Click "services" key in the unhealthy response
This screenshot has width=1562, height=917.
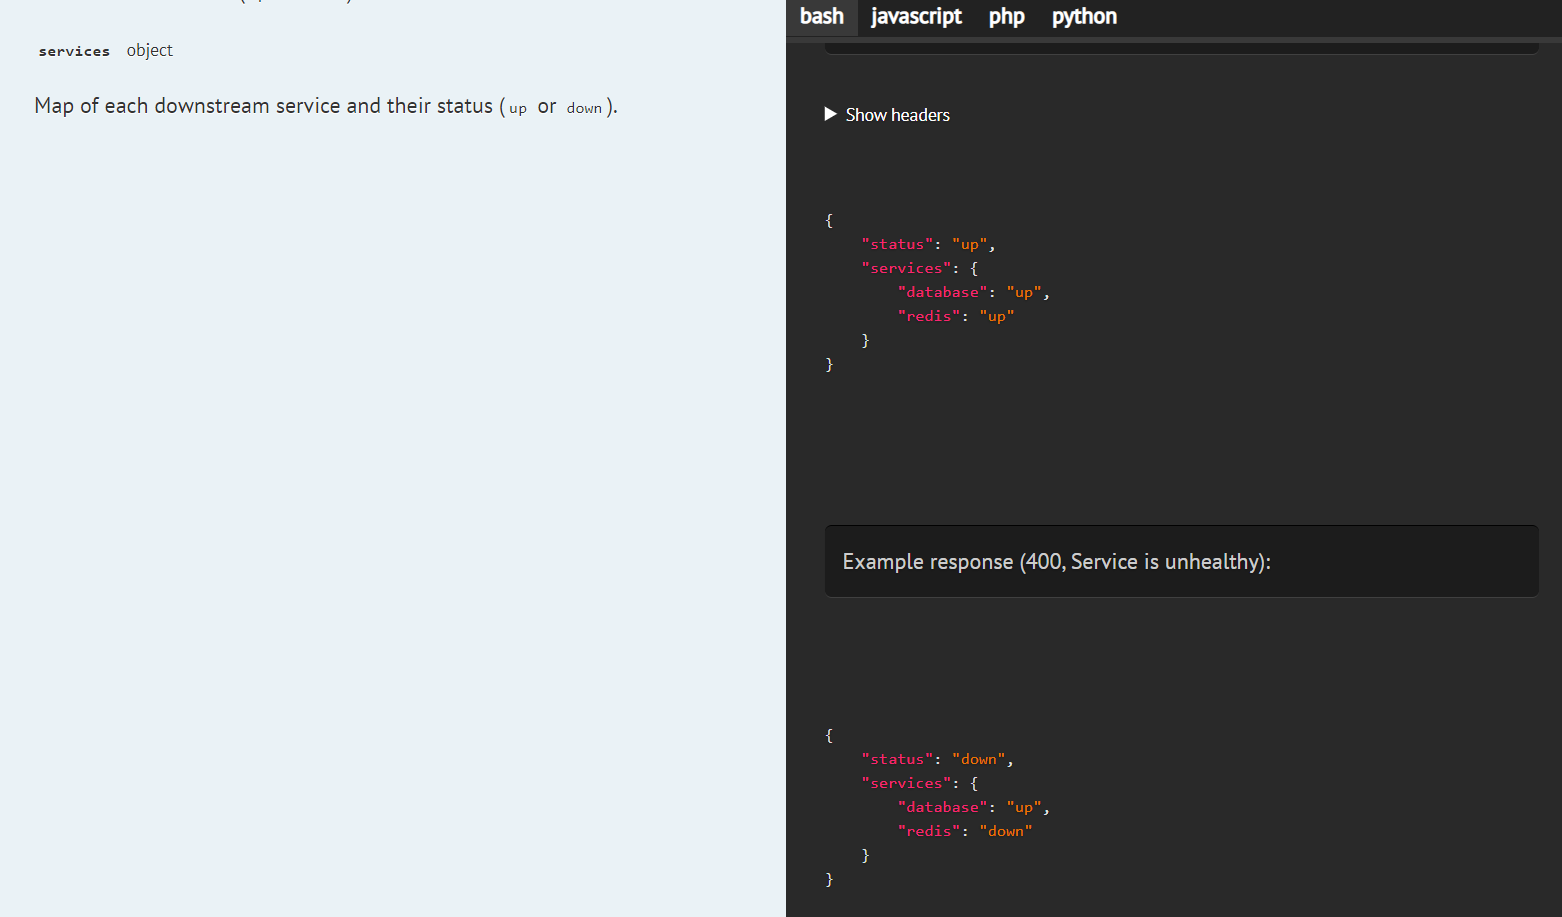click(x=906, y=783)
